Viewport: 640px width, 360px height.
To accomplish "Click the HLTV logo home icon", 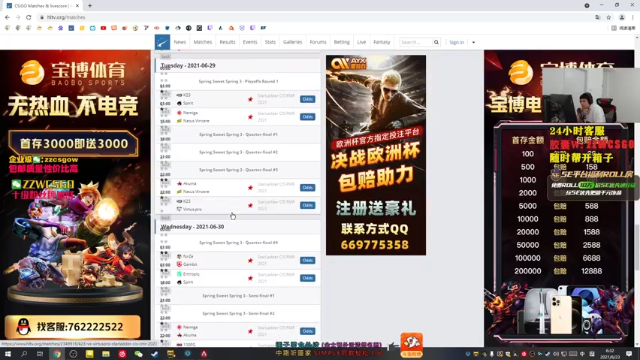I will [x=162, y=42].
